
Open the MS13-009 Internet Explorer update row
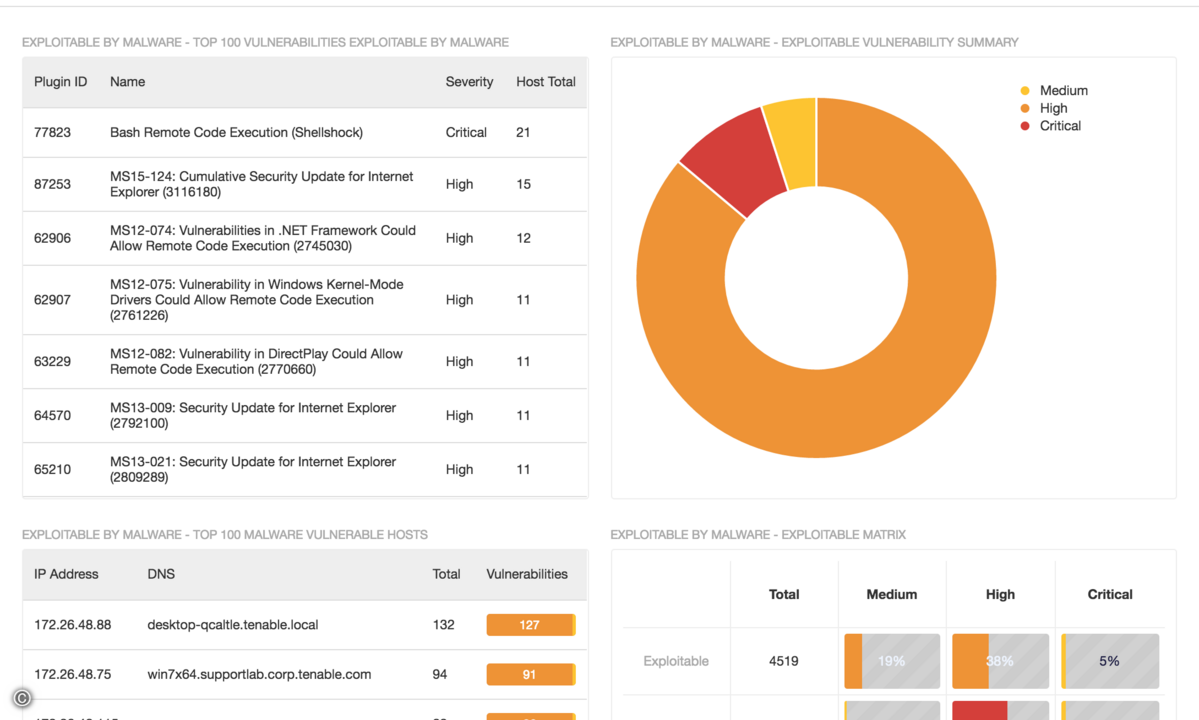(x=305, y=416)
